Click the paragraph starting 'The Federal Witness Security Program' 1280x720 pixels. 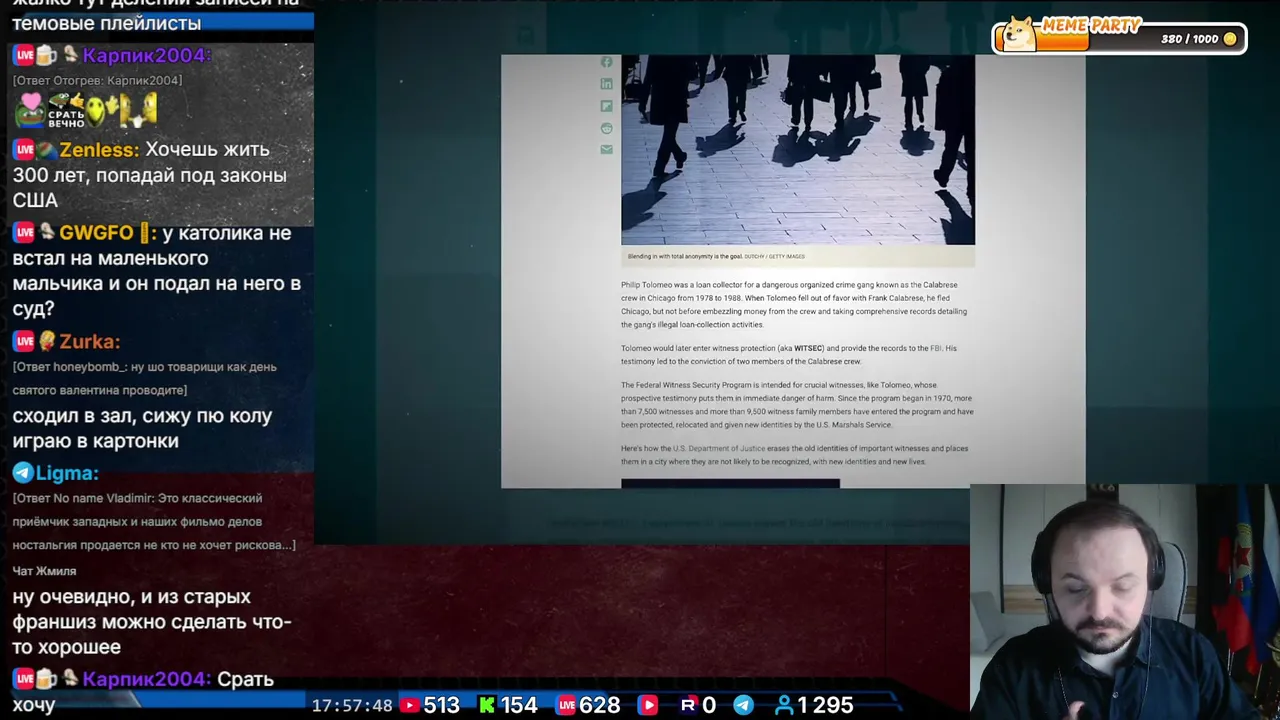pos(797,405)
